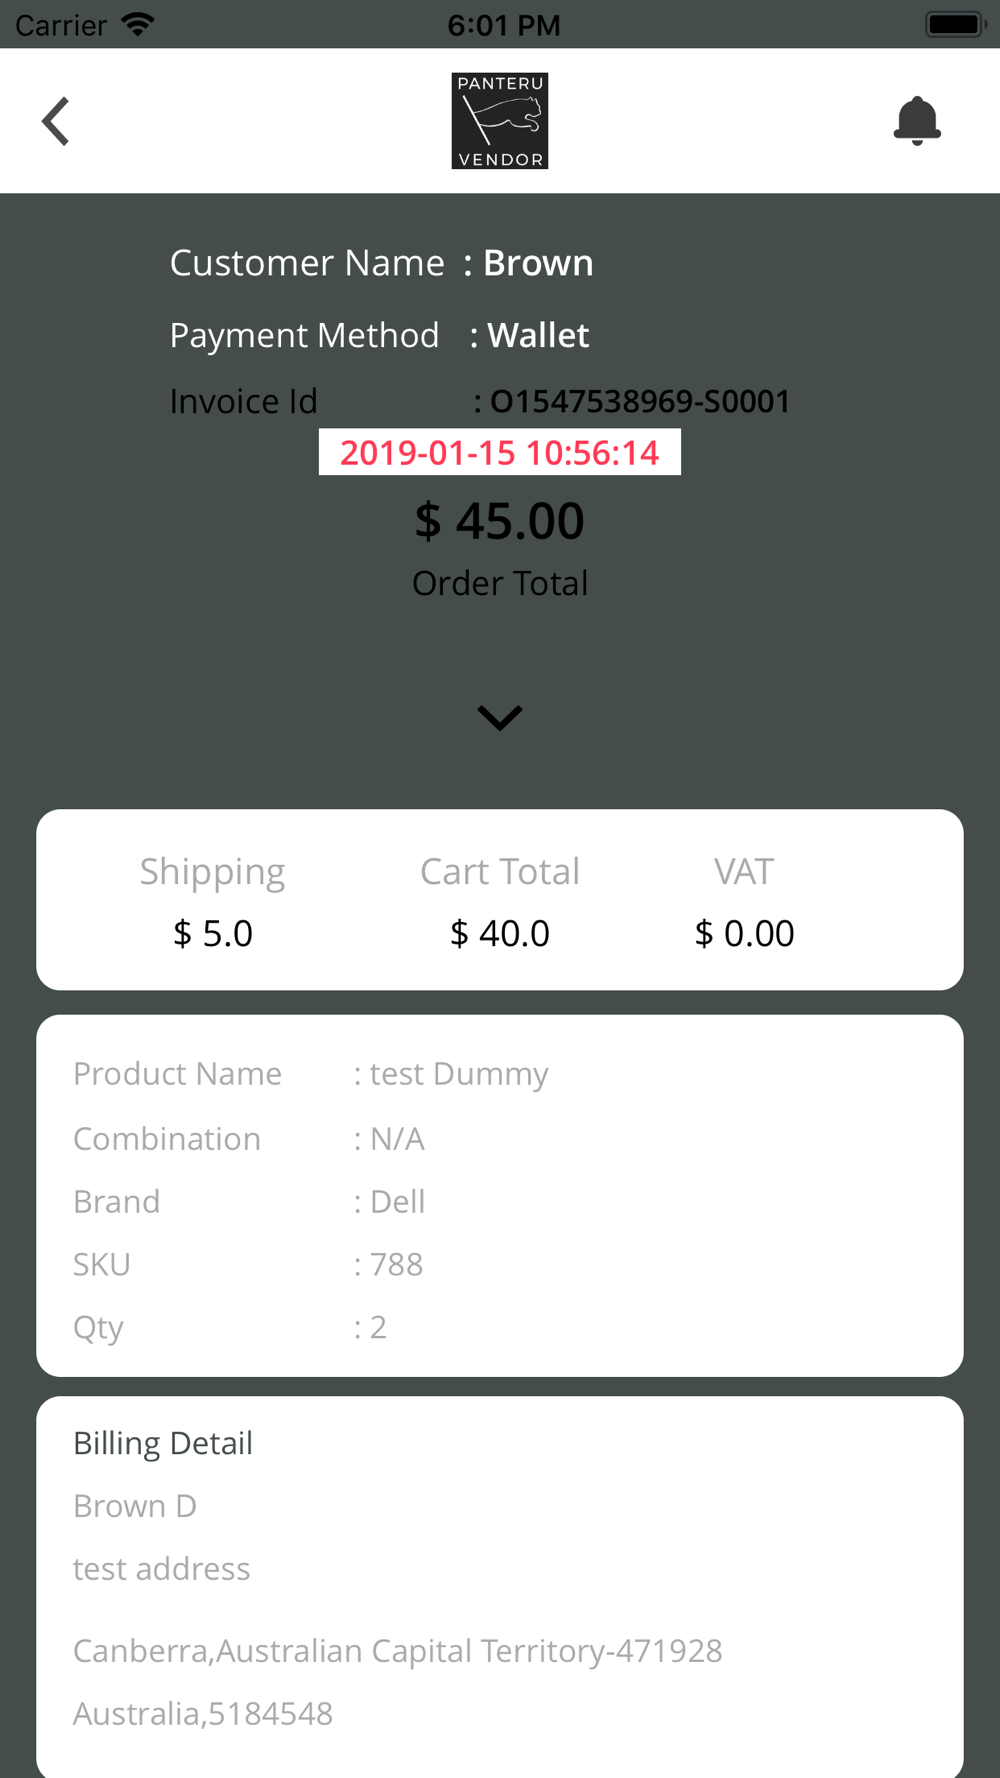This screenshot has width=1000, height=1778.
Task: Open notifications via the bell icon
Action: point(916,121)
